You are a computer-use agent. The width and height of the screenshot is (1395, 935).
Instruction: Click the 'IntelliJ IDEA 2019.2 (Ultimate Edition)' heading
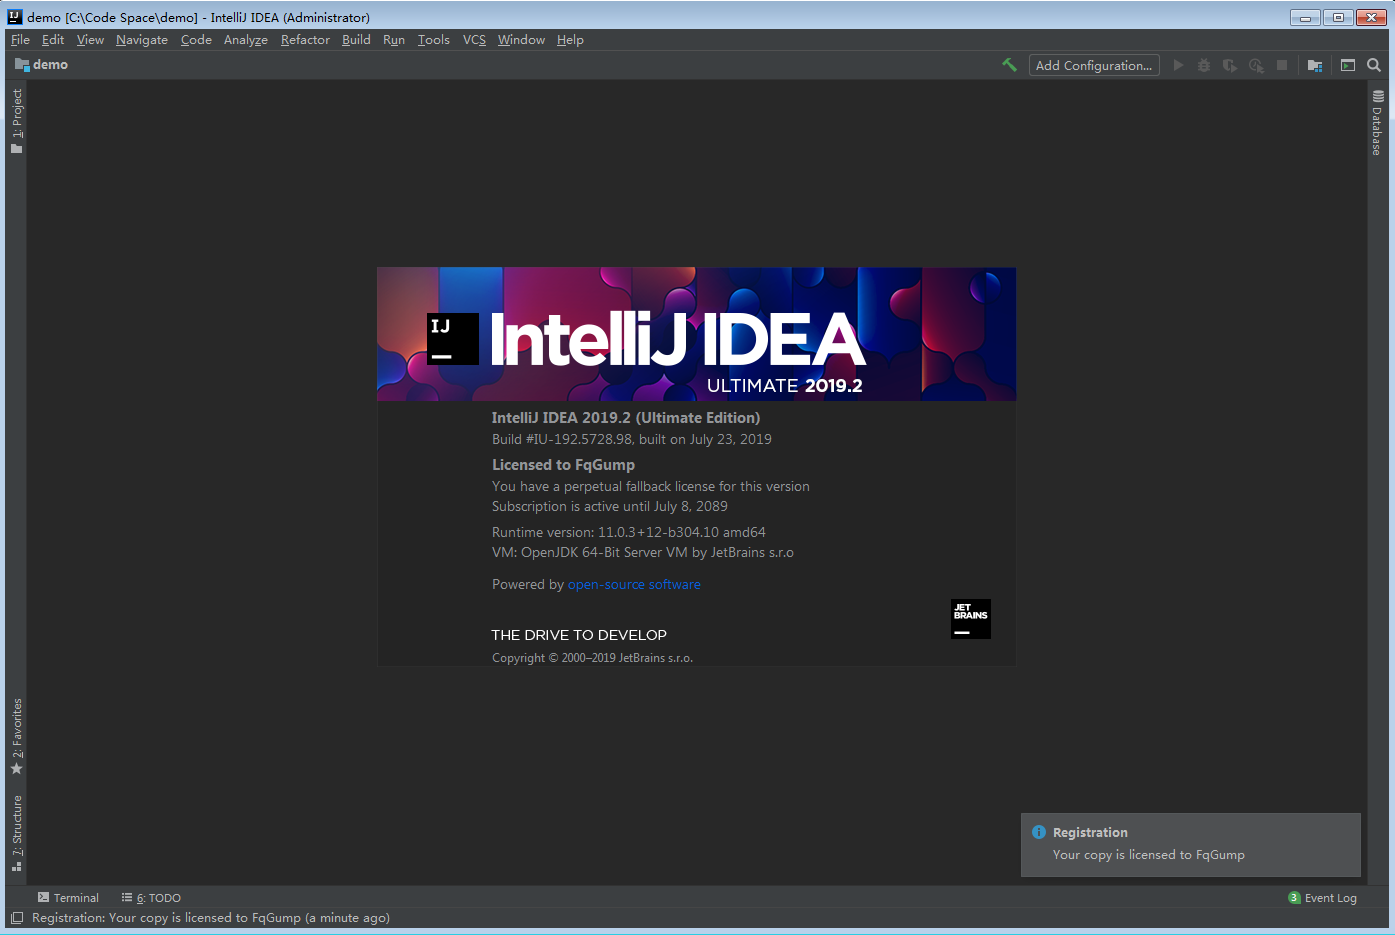pos(626,418)
